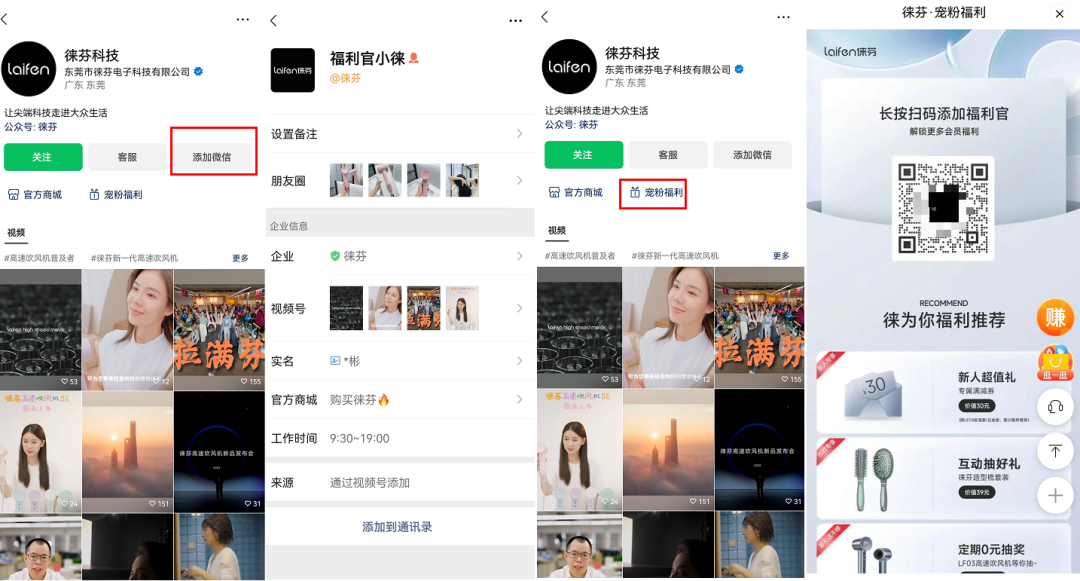Tap the 关注 button in first panel
The image size is (1080, 581).
click(43, 157)
